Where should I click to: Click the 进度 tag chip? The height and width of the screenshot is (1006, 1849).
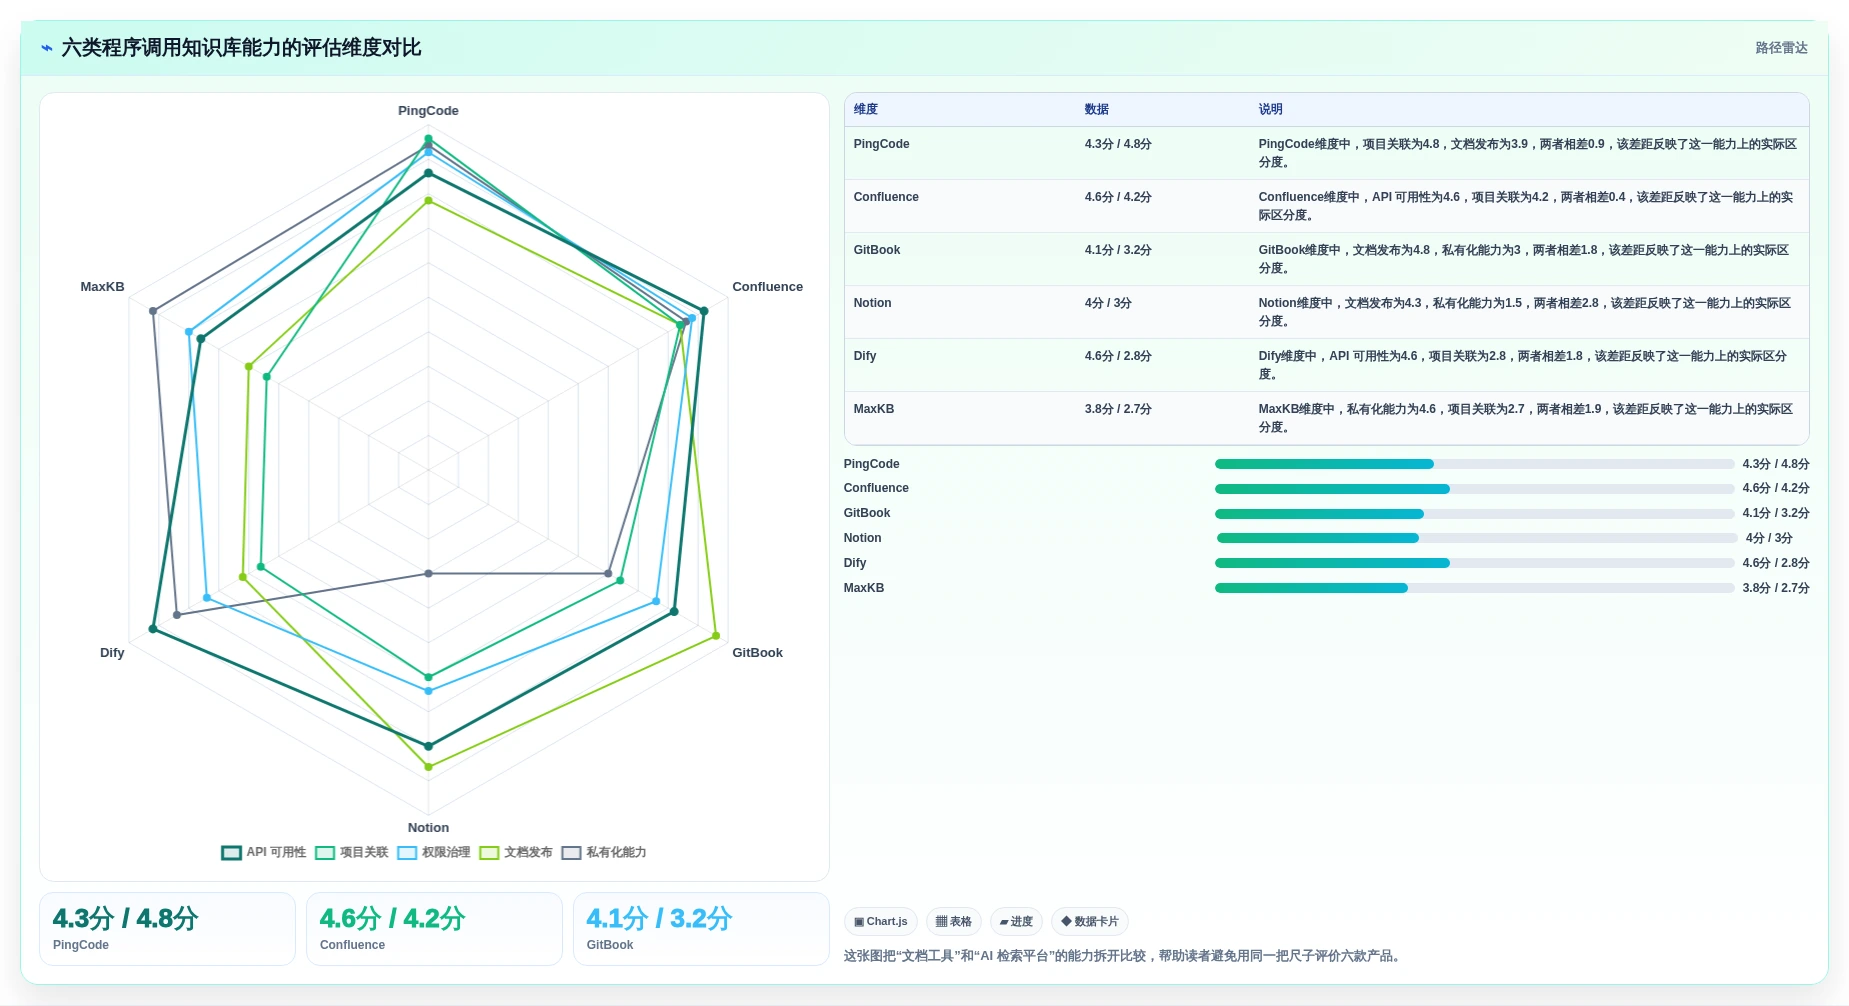pyautogui.click(x=1016, y=922)
